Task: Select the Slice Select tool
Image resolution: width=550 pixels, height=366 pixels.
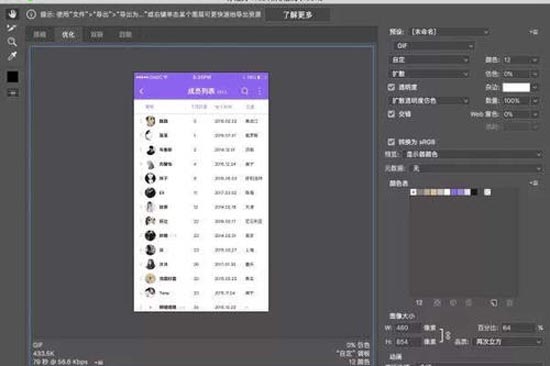Action: 12,28
